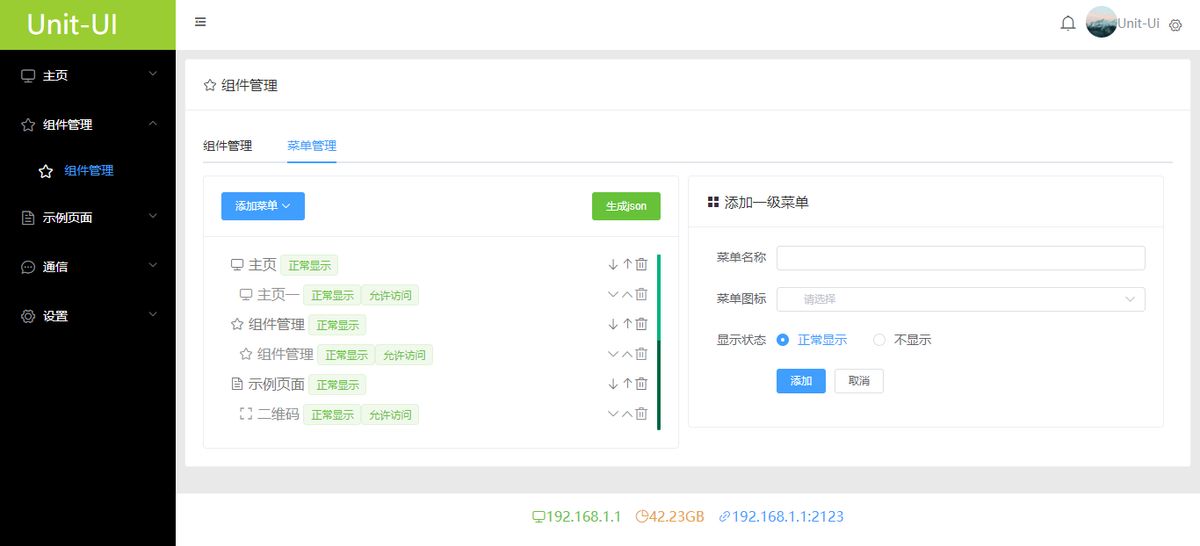Click 生成json button
Viewport: 1200px width, 546px height.
pos(626,206)
